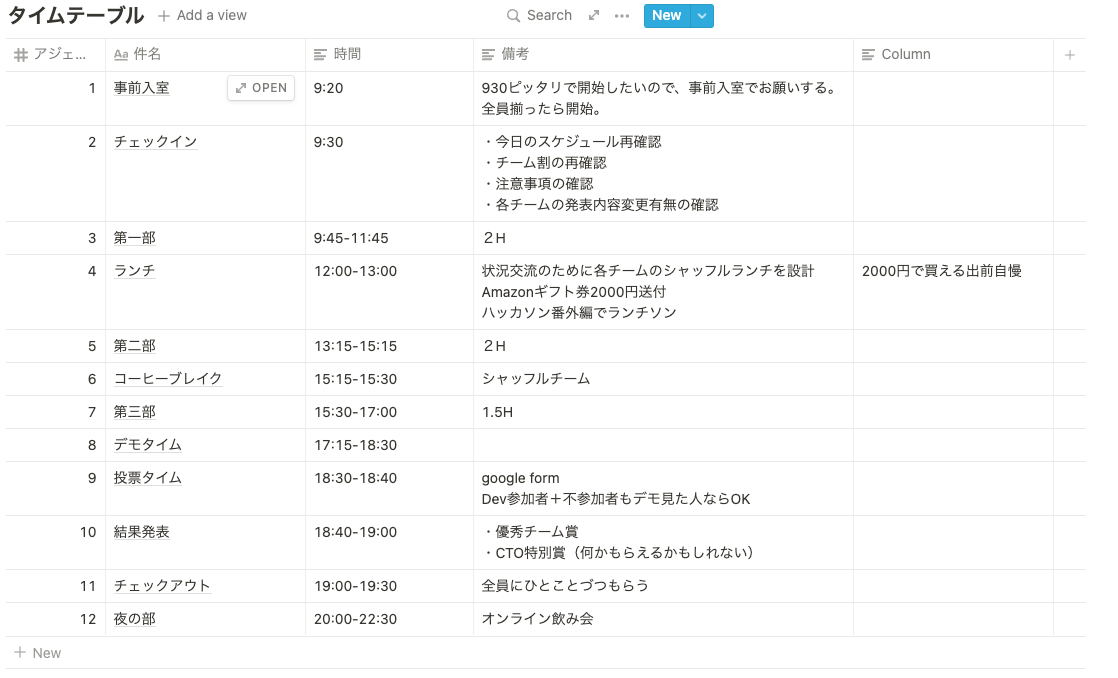Click the plus icon in bottom New row
This screenshot has height=678, width=1118.
20,652
